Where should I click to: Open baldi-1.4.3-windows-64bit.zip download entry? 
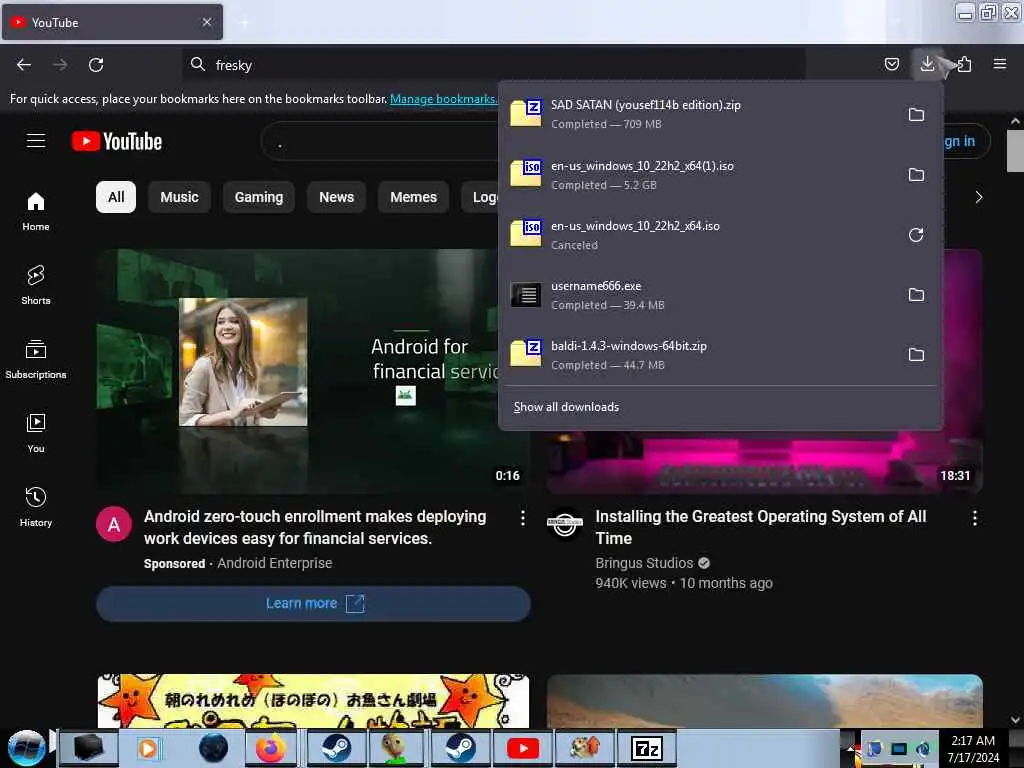[x=699, y=355]
